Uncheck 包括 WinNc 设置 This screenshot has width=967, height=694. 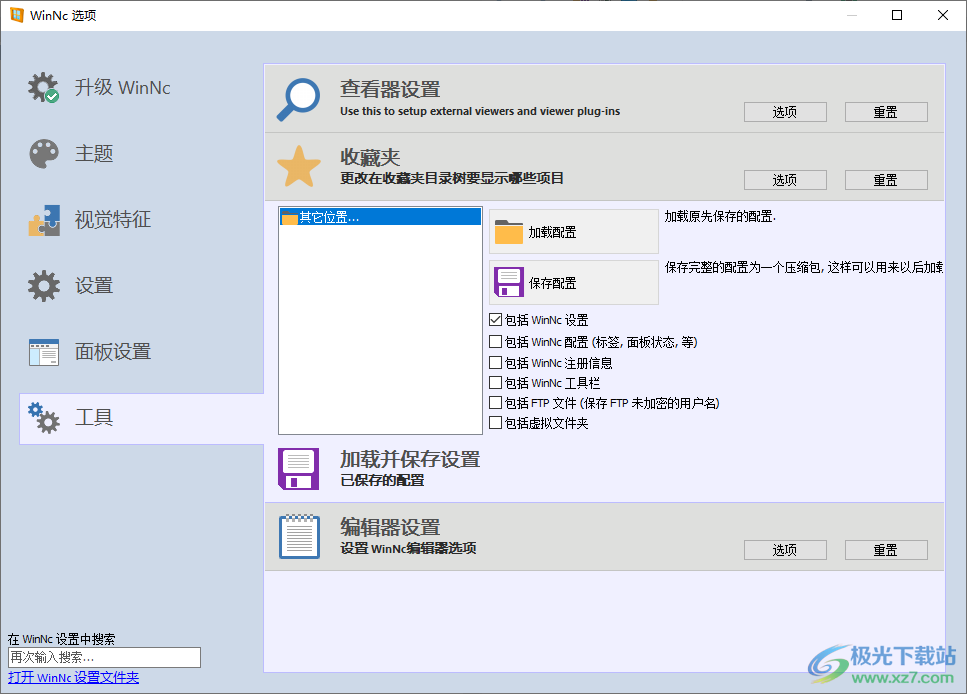pos(495,320)
